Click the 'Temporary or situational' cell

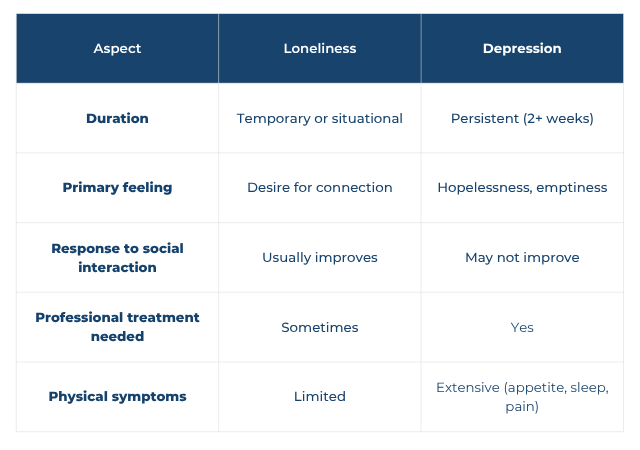[x=319, y=118]
